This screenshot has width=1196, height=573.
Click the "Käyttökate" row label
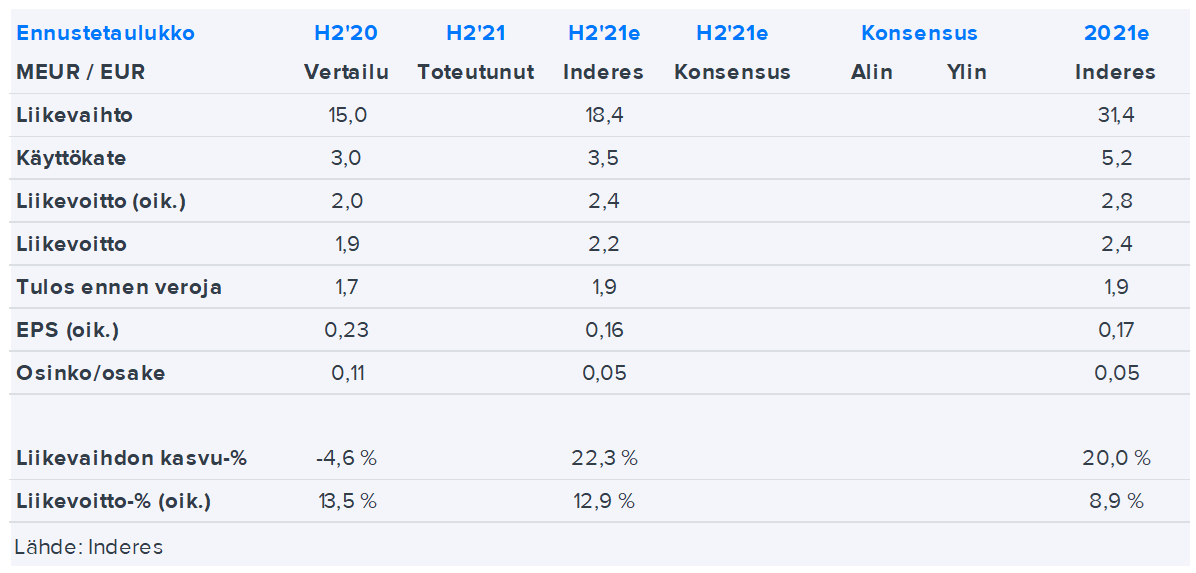(x=71, y=158)
